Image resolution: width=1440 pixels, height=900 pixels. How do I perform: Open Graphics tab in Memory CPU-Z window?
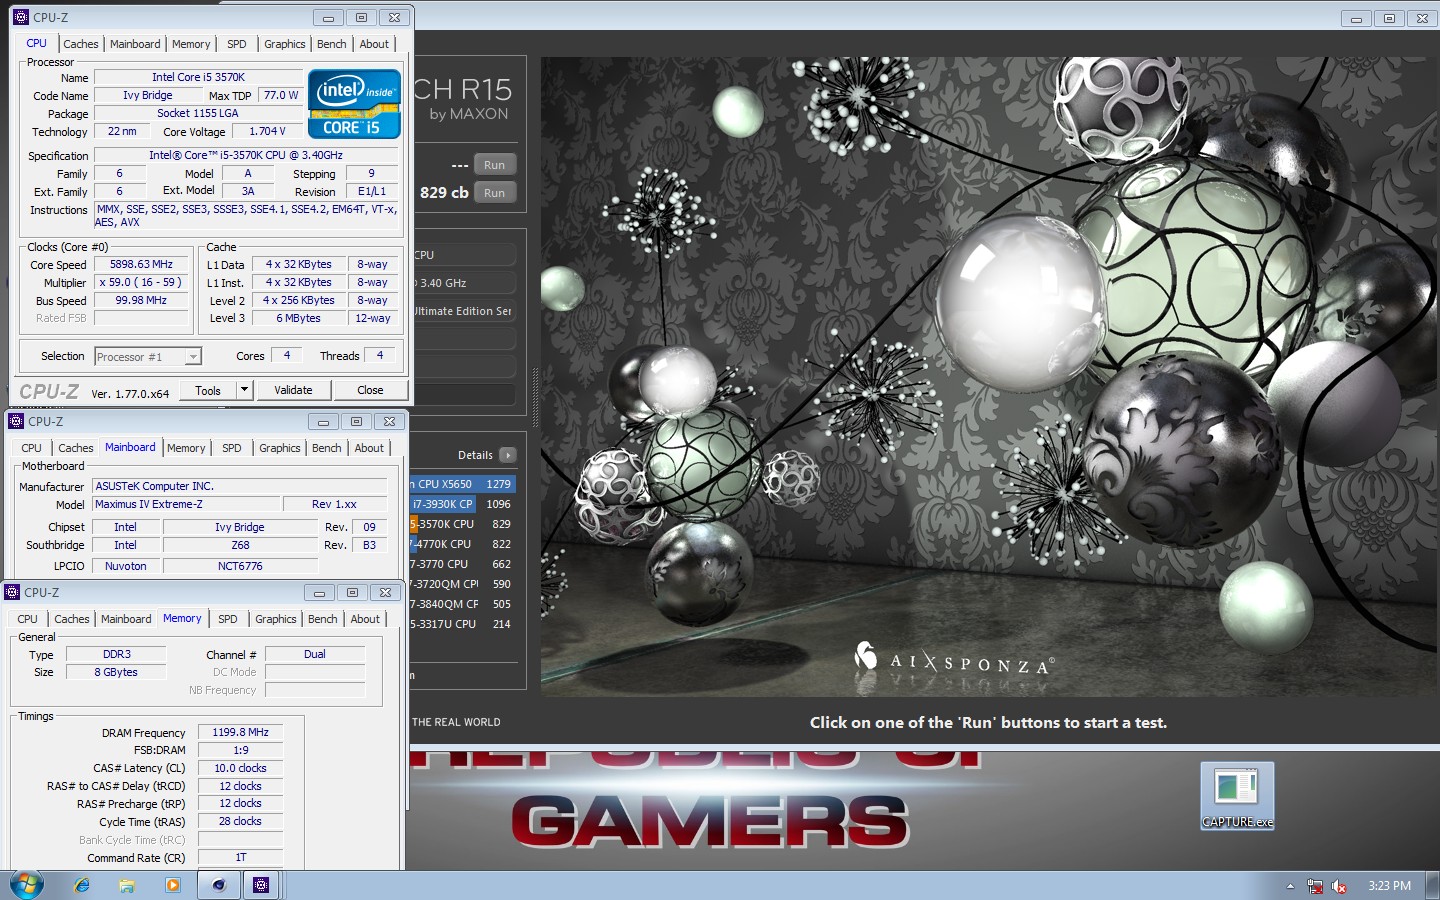point(276,619)
